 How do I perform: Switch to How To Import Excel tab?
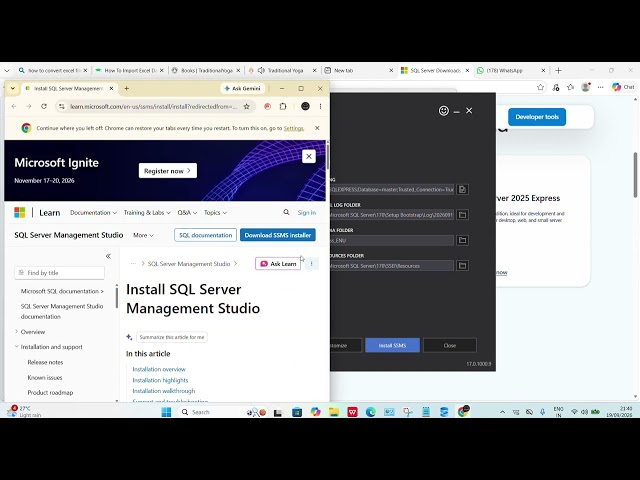(x=129, y=71)
